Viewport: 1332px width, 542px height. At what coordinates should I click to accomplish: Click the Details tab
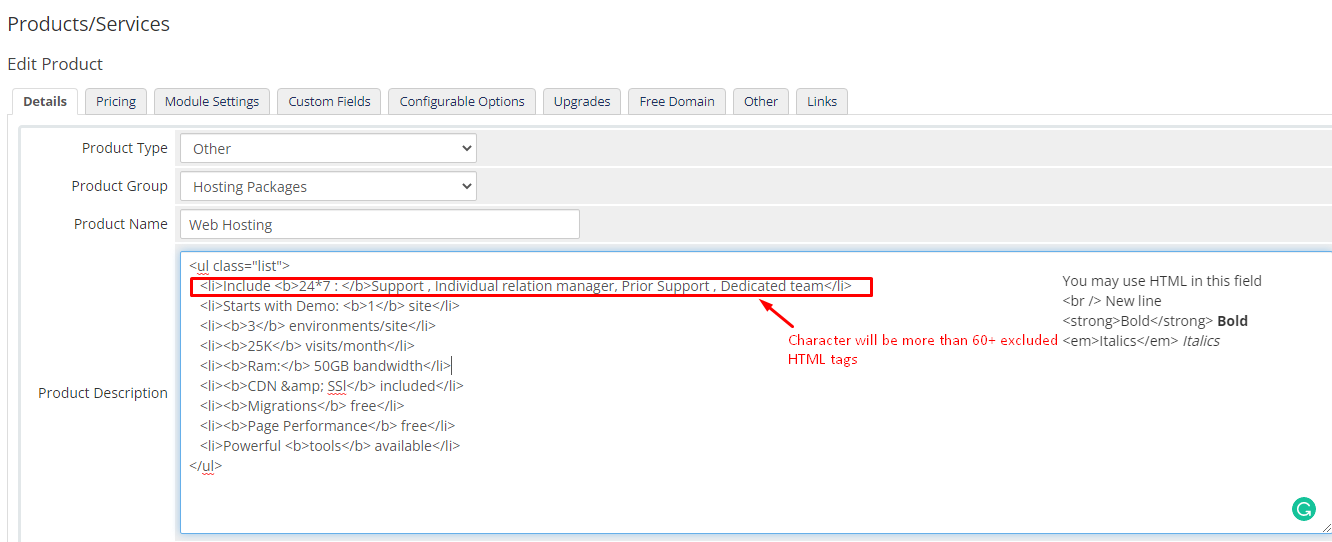[x=45, y=101]
